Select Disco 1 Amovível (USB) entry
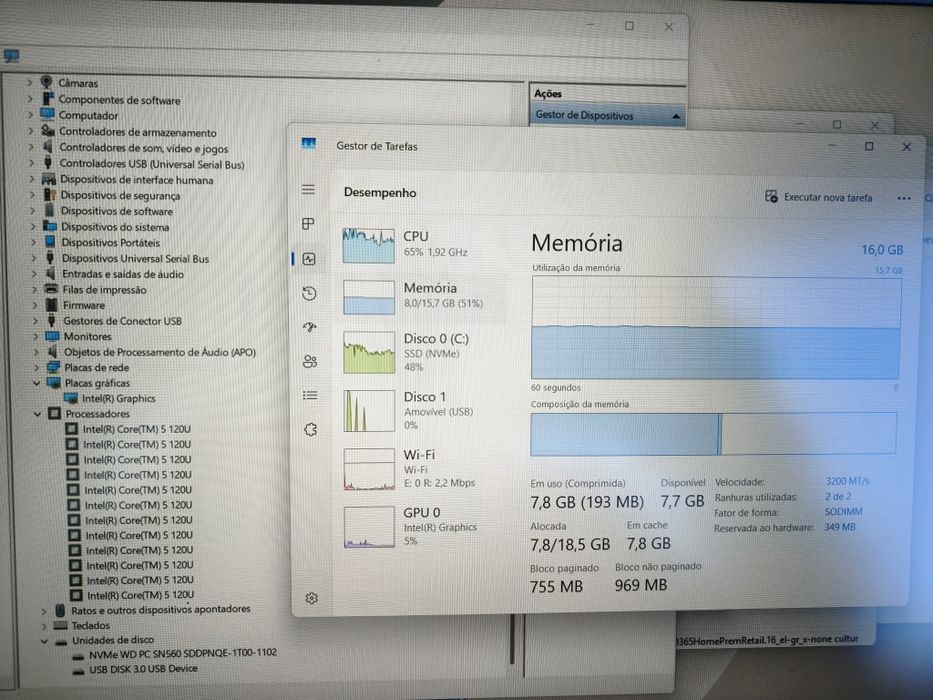The image size is (933, 700). coord(424,410)
